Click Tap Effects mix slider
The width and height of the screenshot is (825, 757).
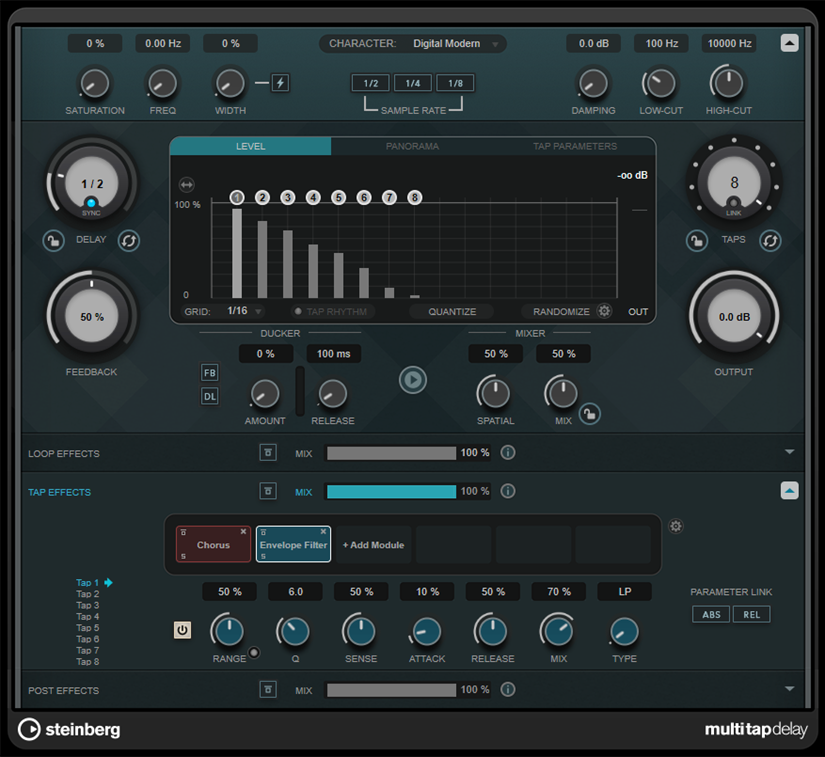[391, 491]
